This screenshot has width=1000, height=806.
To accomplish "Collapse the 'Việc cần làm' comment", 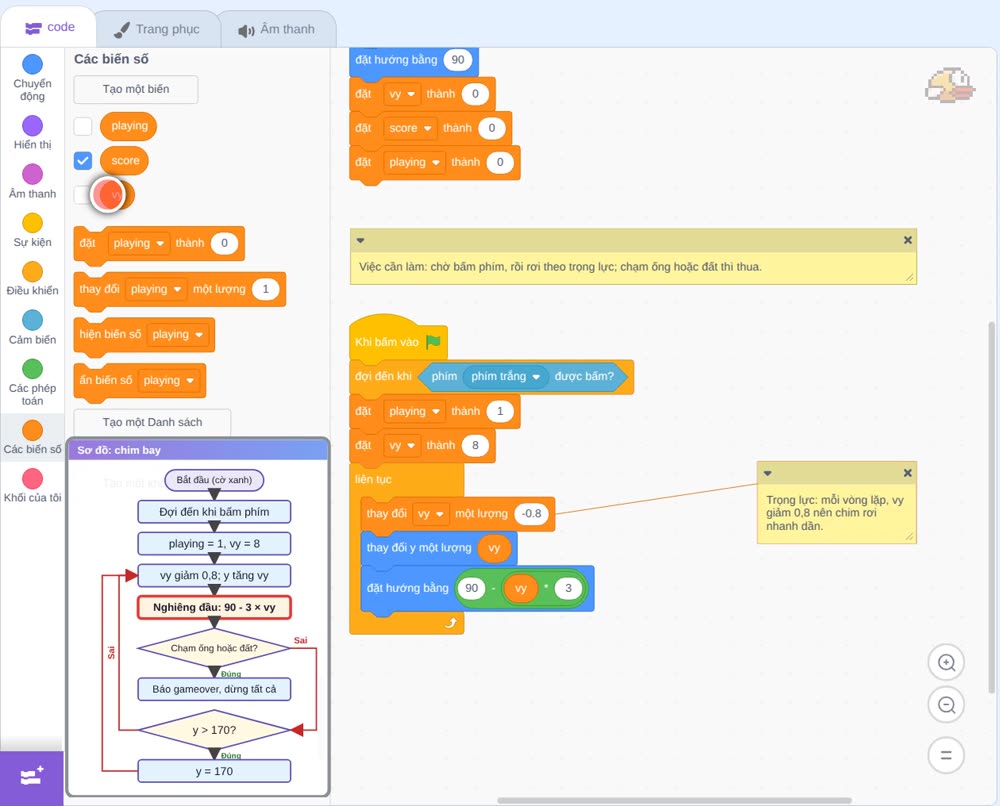I will pos(360,240).
